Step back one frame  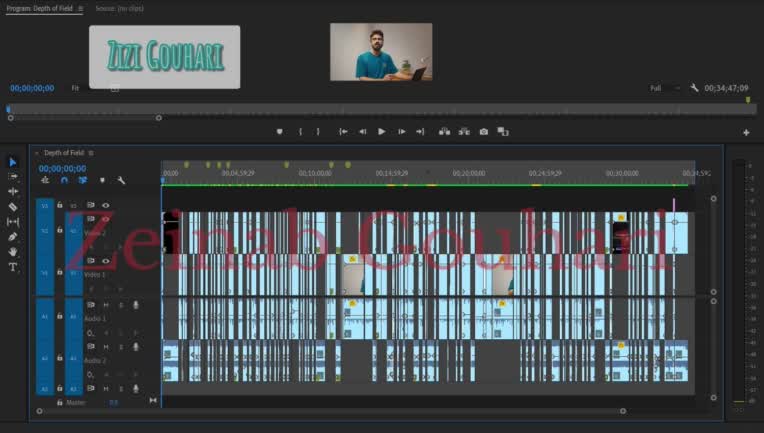[363, 132]
